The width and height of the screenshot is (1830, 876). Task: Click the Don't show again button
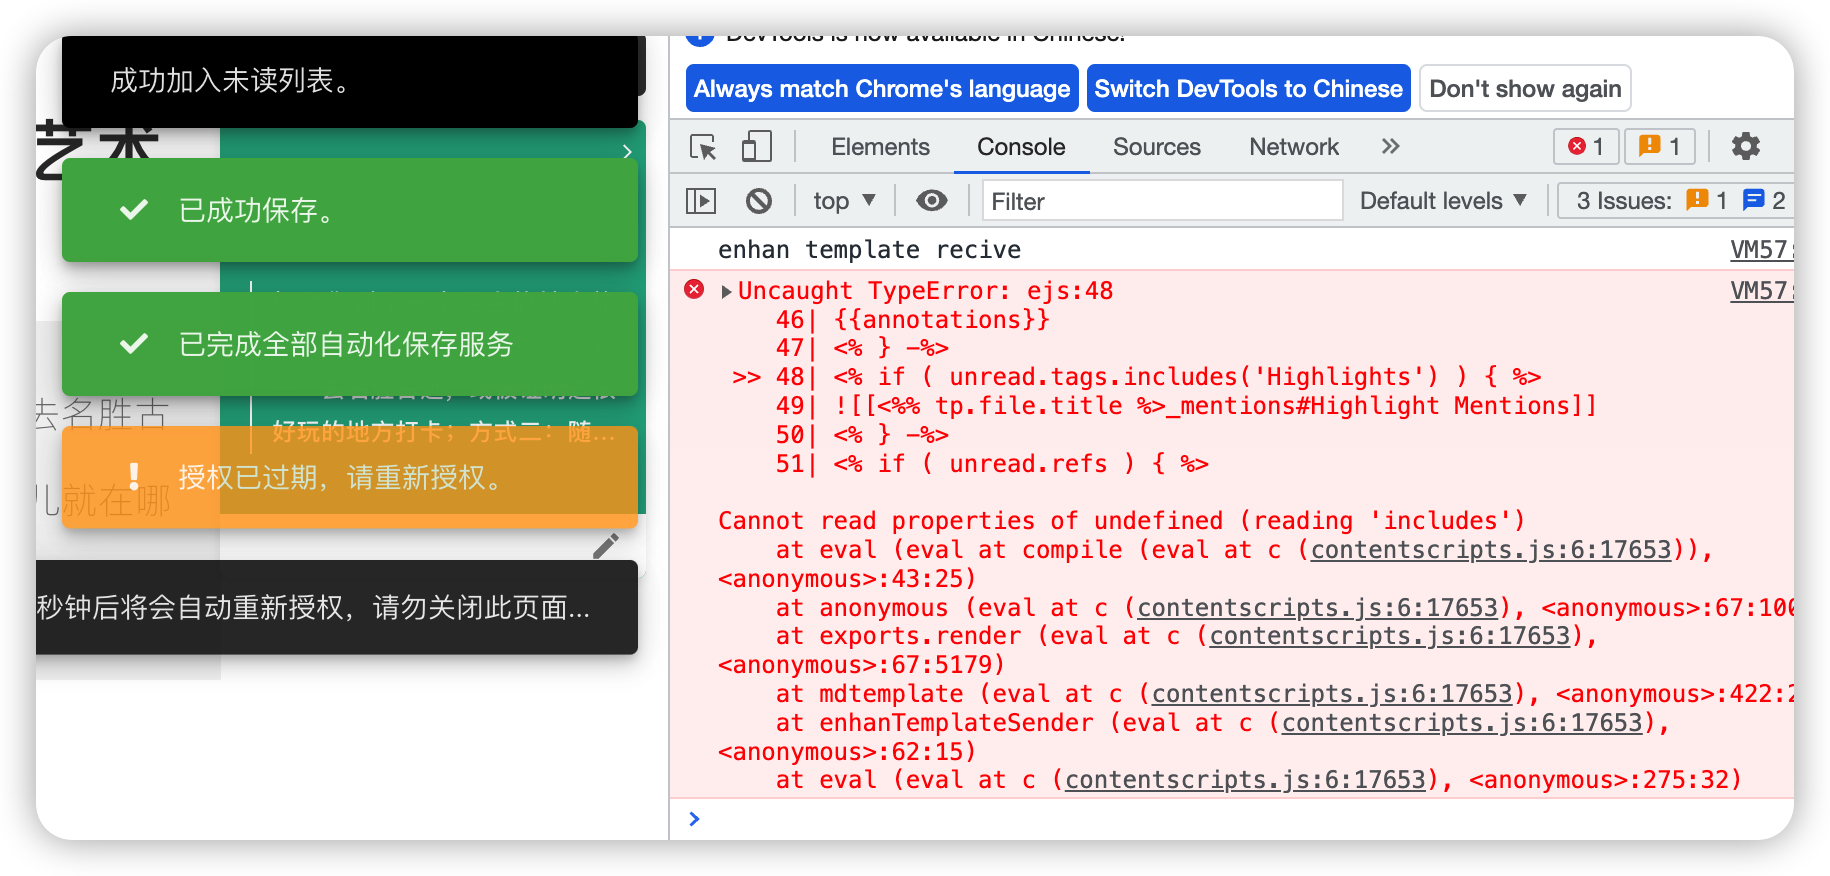1525,89
